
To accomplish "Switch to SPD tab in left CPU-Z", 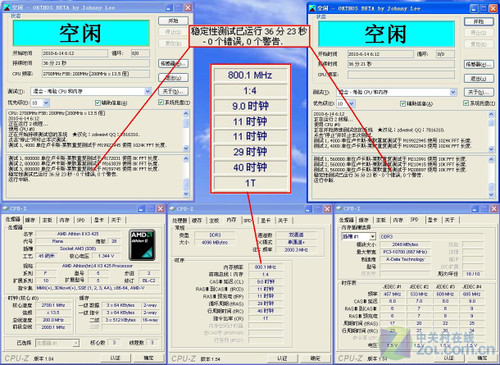I will tap(81, 220).
